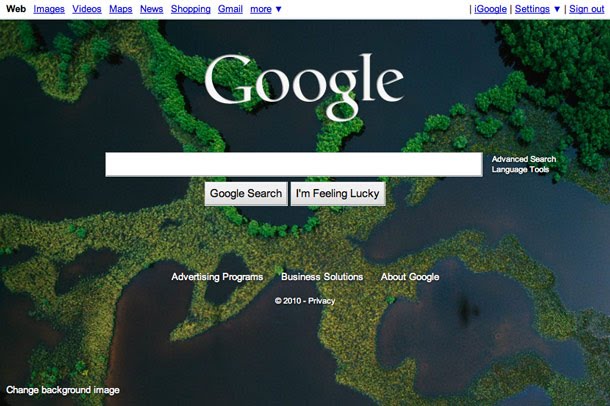This screenshot has width=610, height=406.
Task: Open the Videos link
Action: pos(87,9)
